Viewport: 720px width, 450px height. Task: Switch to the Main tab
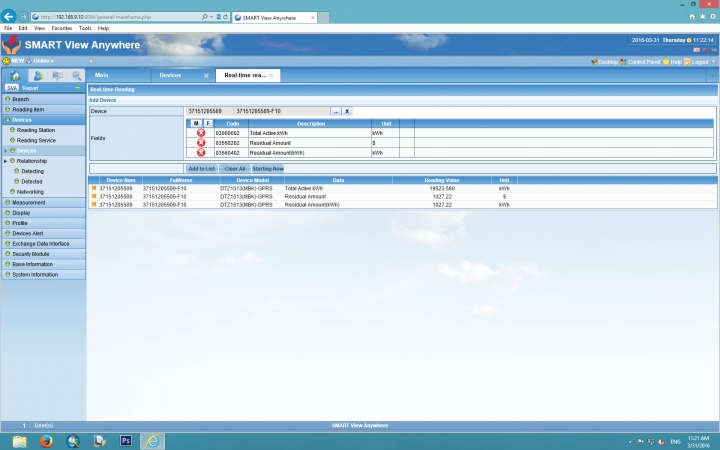101,75
